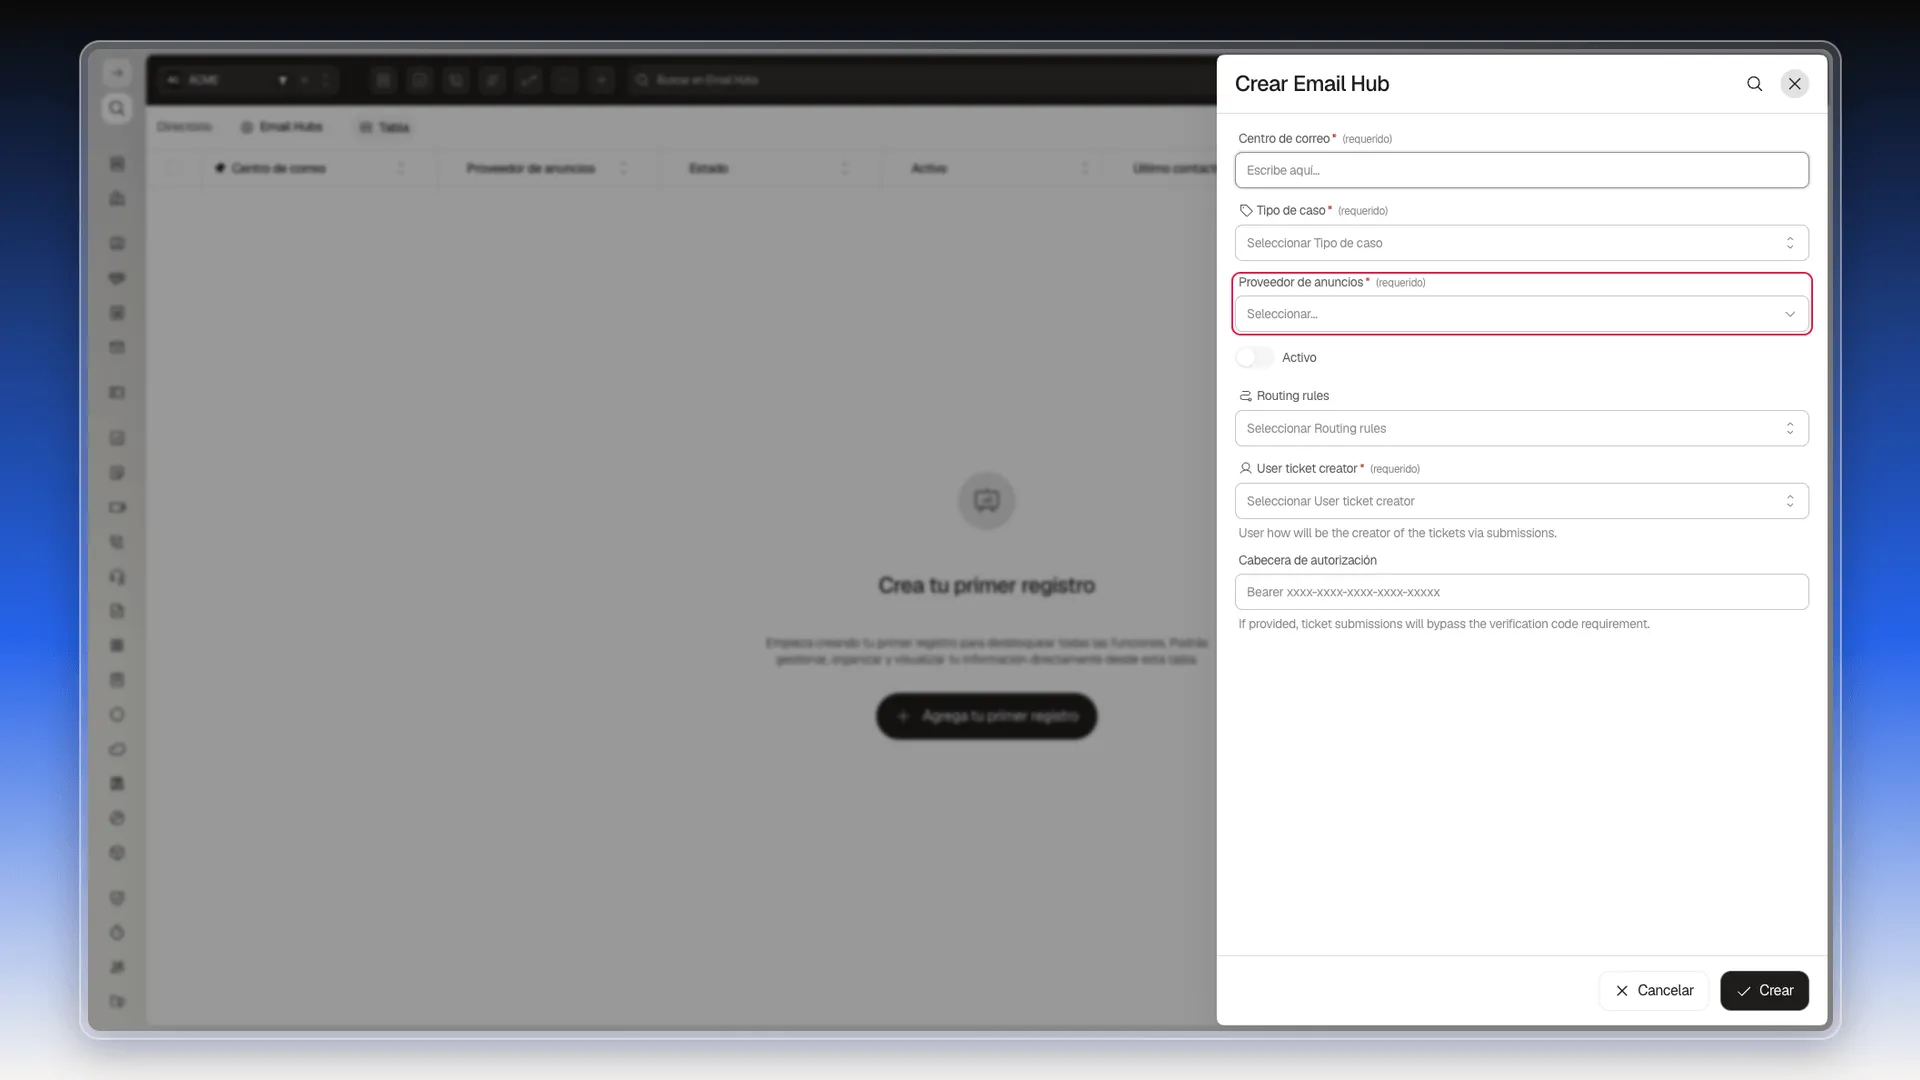Click the bypass verification code helper text
Viewport: 1920px width, 1080px height.
(x=1444, y=624)
